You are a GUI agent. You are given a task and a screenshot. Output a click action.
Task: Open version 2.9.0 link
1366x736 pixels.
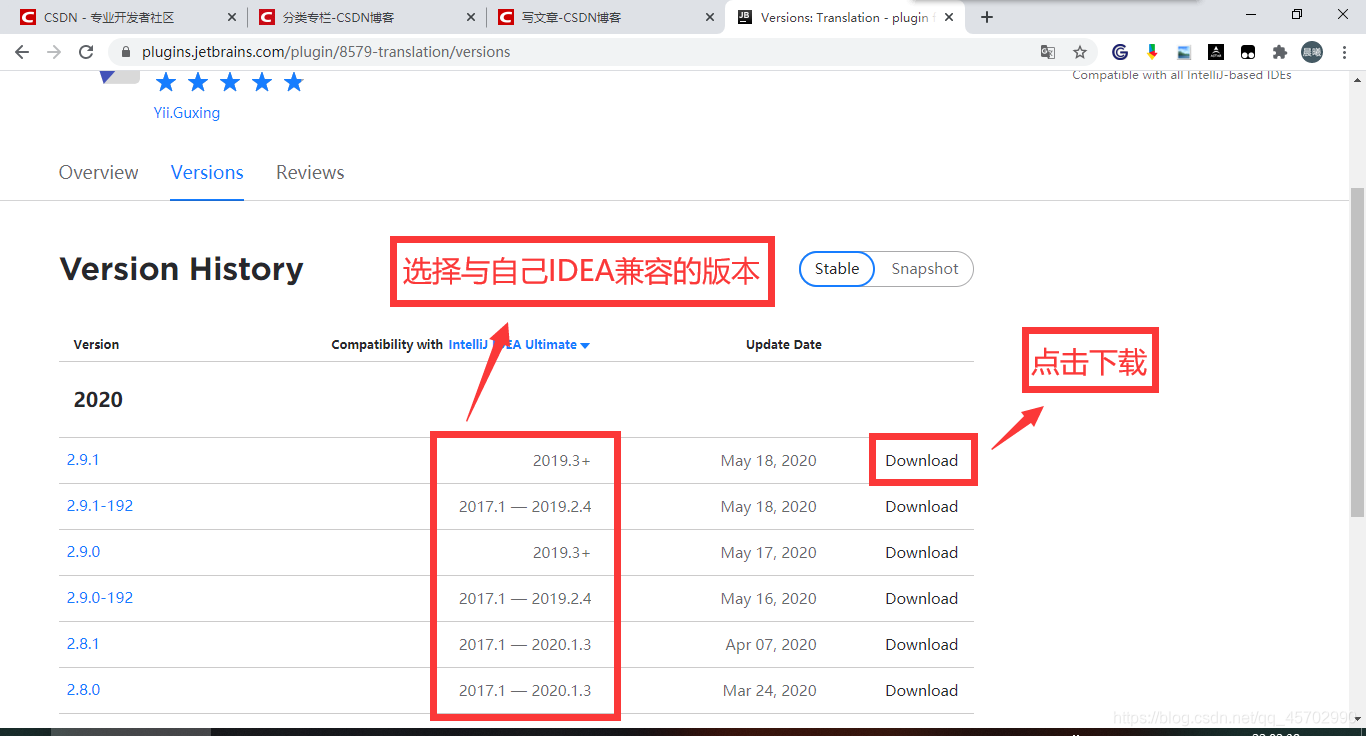(x=84, y=552)
